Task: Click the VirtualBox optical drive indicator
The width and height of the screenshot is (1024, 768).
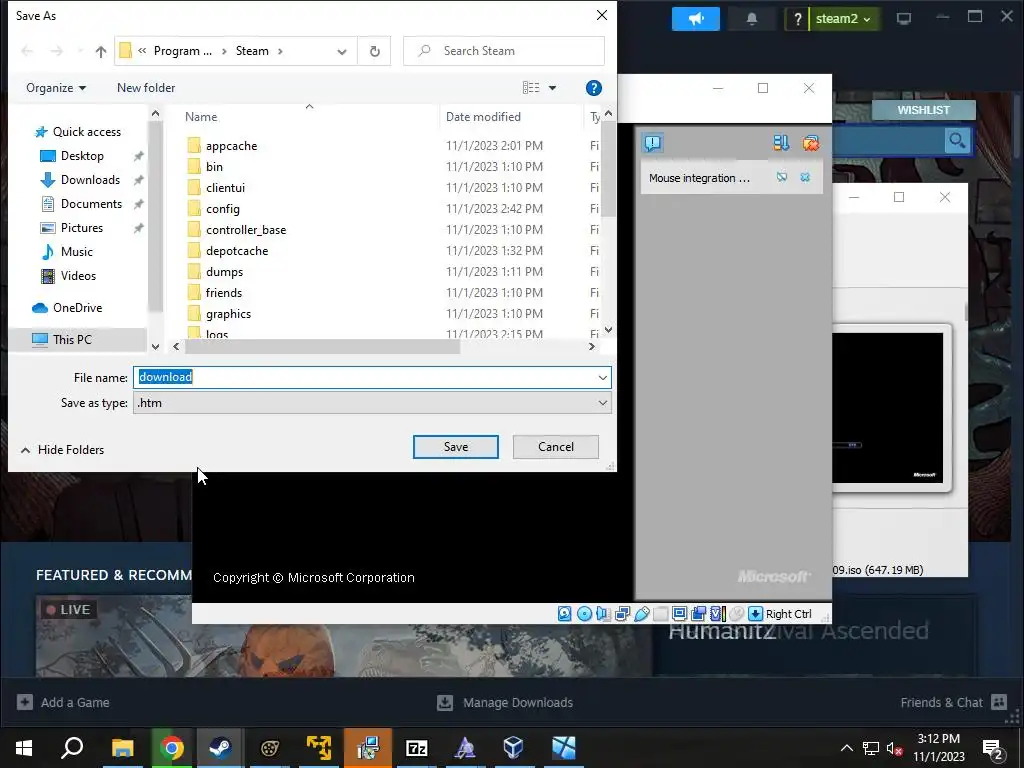Action: [x=584, y=614]
